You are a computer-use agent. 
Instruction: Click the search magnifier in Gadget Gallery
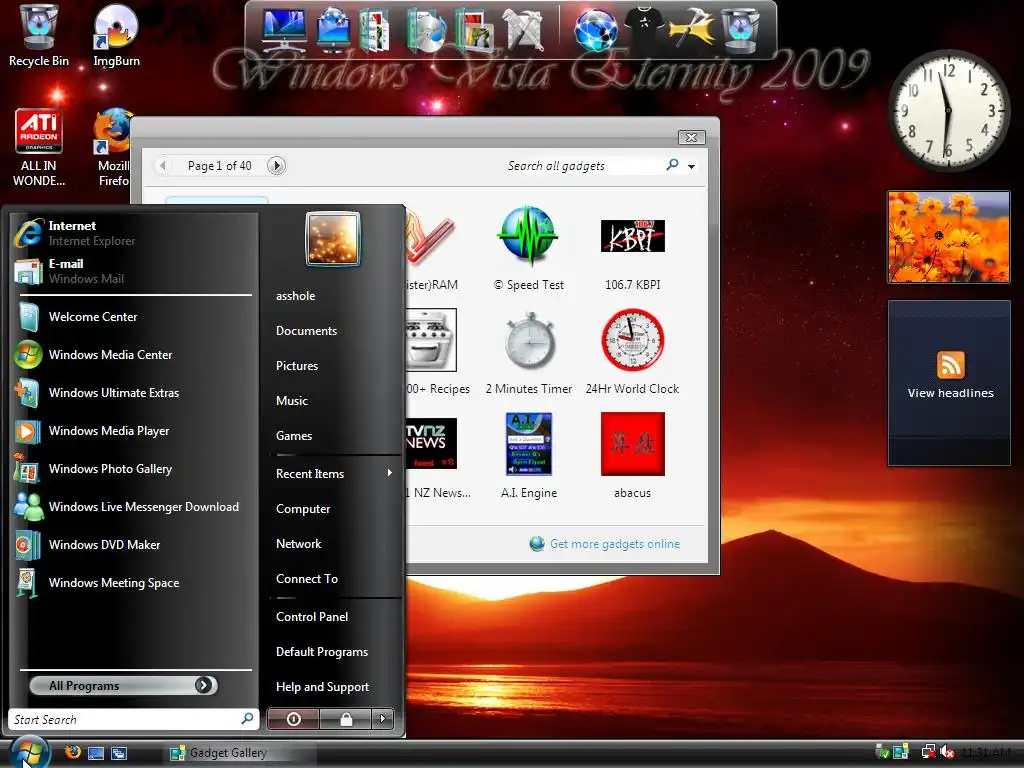point(672,165)
